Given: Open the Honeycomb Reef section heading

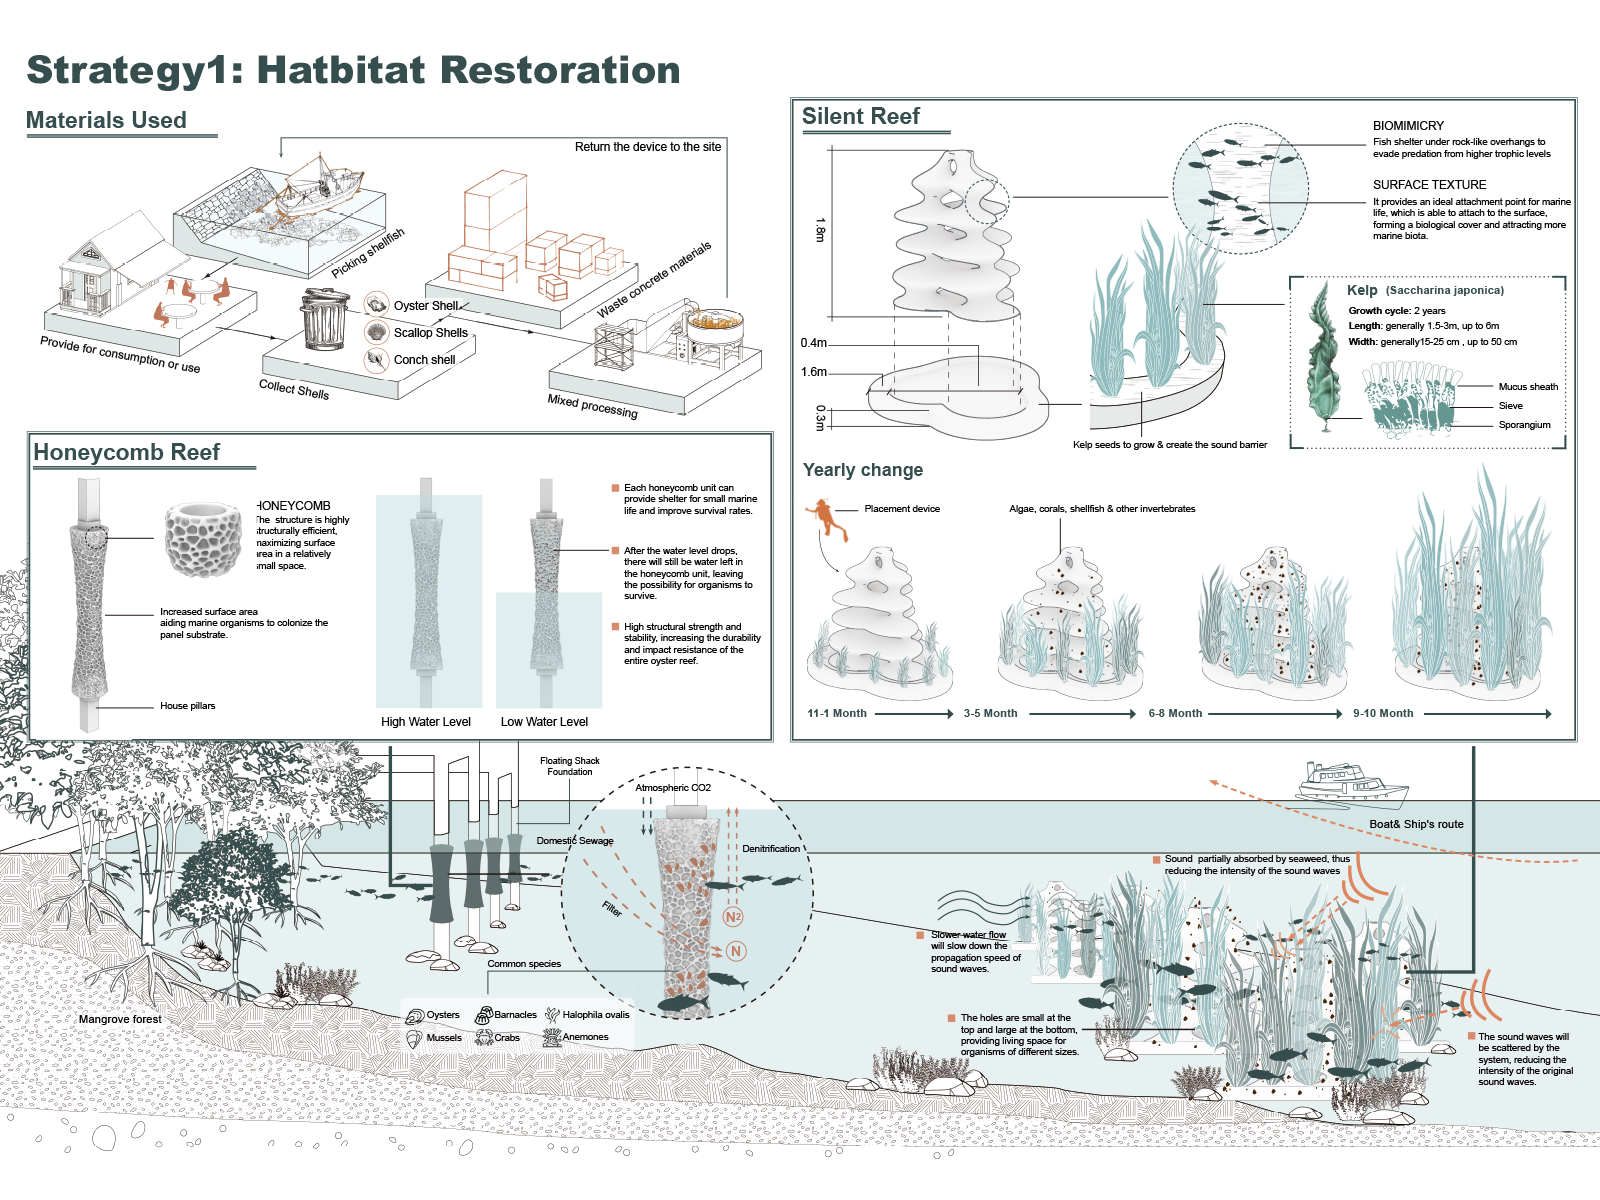Looking at the screenshot, I should (127, 452).
